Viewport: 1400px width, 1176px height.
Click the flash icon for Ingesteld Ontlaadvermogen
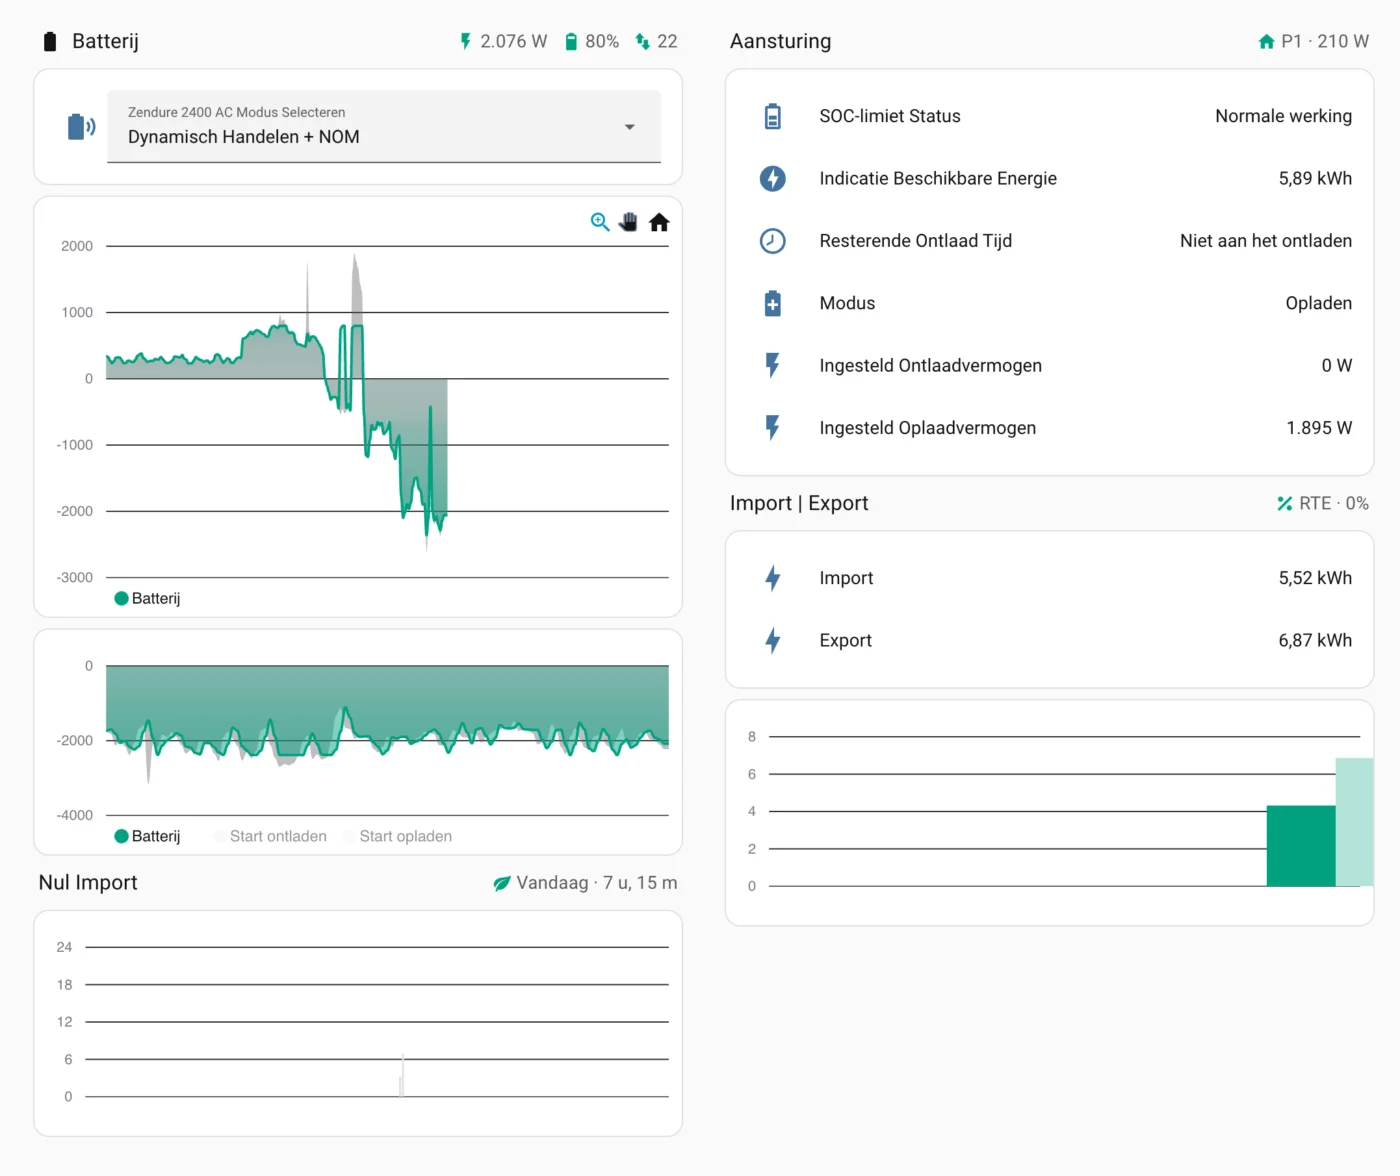[773, 365]
